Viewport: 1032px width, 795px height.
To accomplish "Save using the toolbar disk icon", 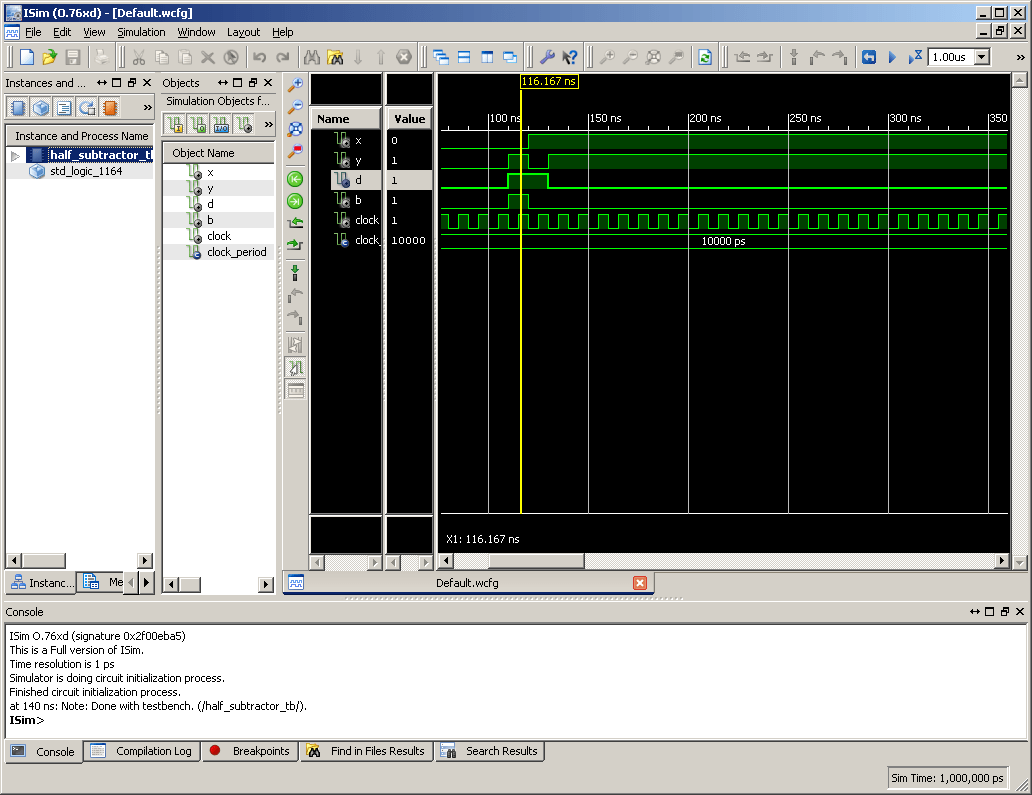I will click(72, 57).
